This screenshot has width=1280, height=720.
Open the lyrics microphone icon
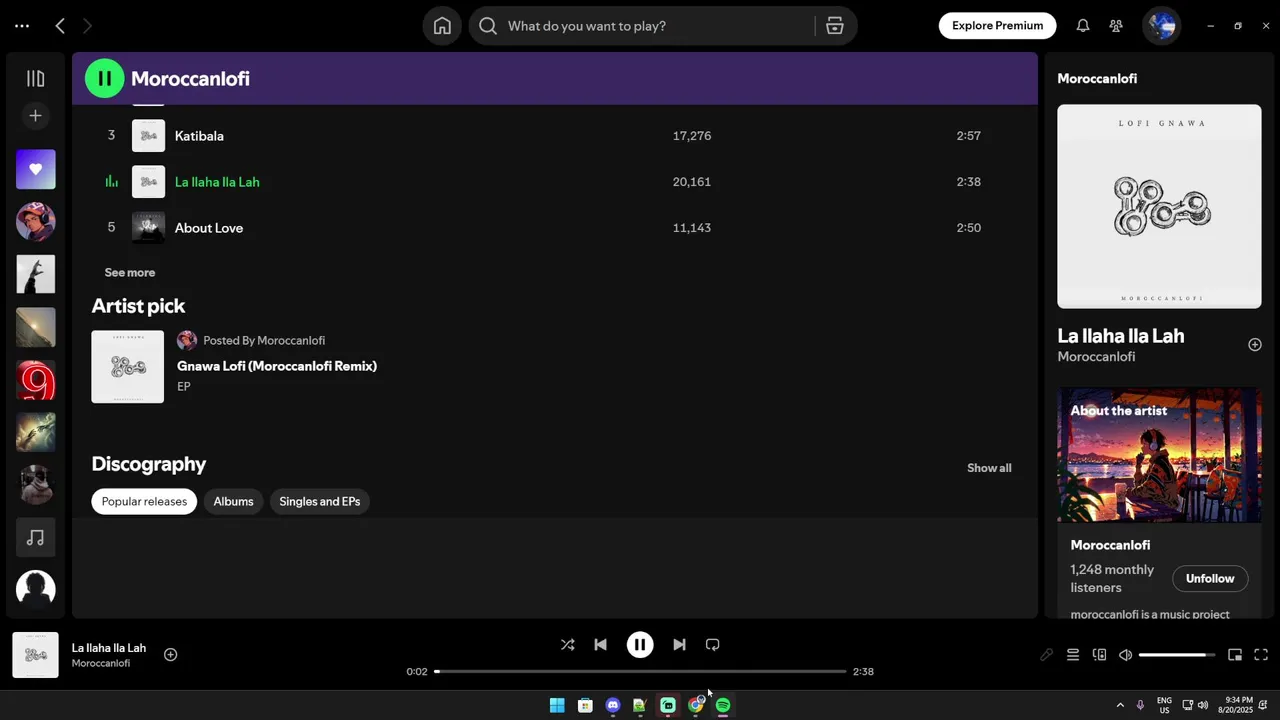click(x=1046, y=655)
